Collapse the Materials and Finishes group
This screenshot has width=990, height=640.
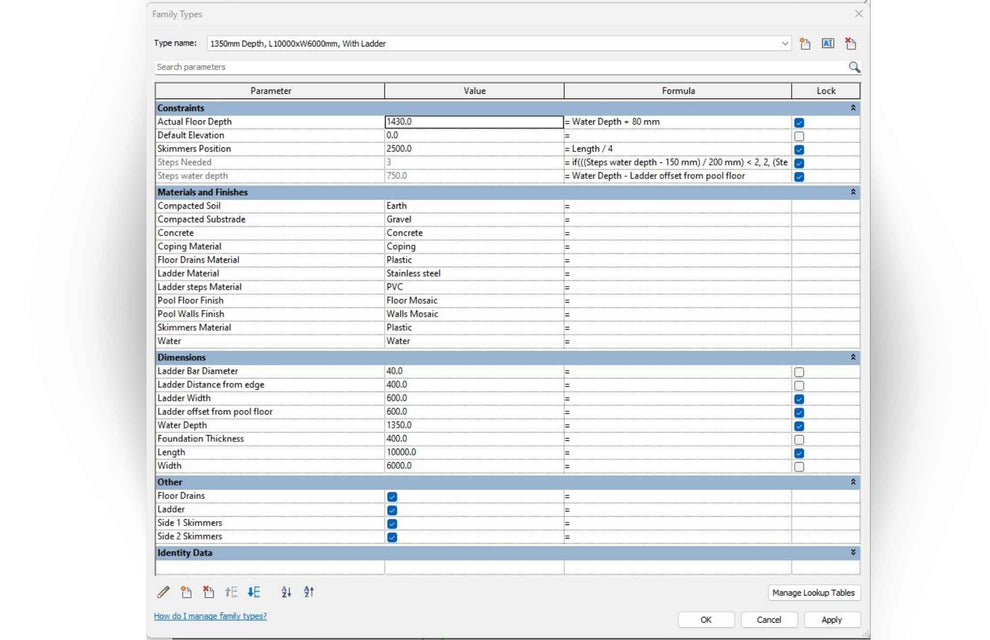[853, 192]
